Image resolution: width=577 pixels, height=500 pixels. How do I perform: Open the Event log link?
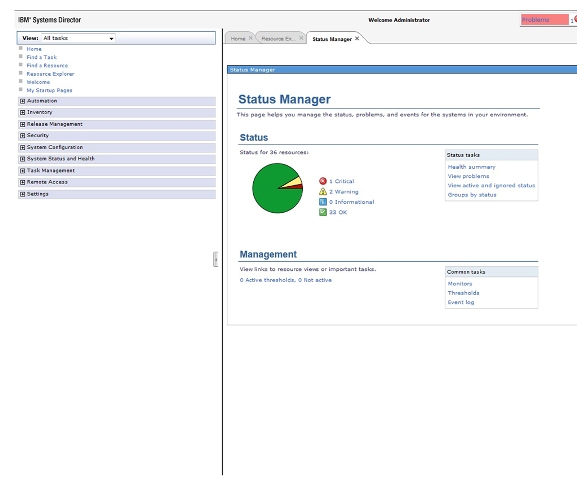(x=461, y=302)
